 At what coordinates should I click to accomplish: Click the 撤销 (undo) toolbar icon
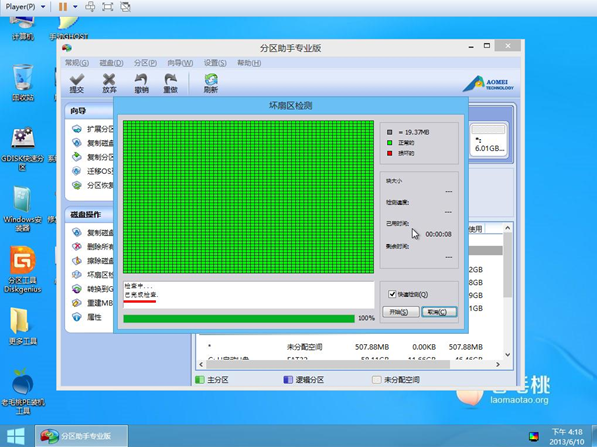tap(141, 83)
